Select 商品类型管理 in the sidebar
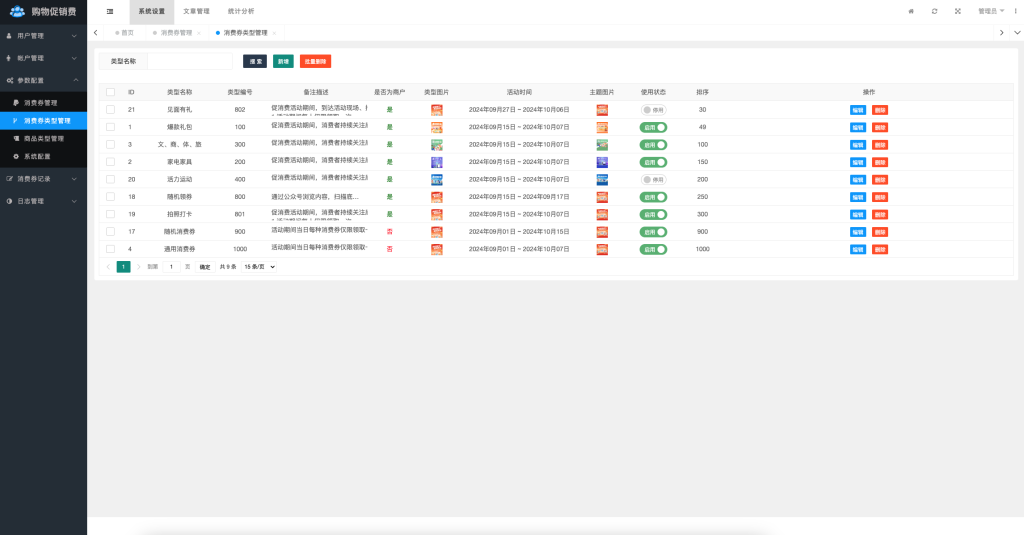Viewport: 1024px width, 535px height. coord(44,139)
